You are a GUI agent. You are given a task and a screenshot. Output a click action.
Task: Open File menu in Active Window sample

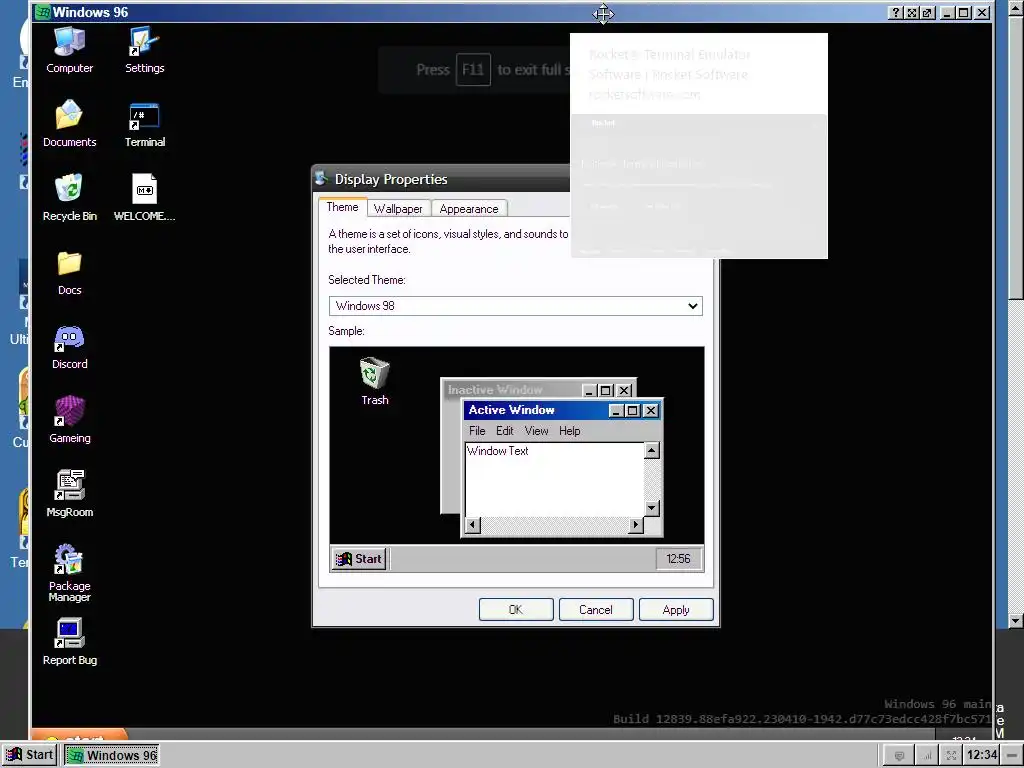tap(477, 431)
